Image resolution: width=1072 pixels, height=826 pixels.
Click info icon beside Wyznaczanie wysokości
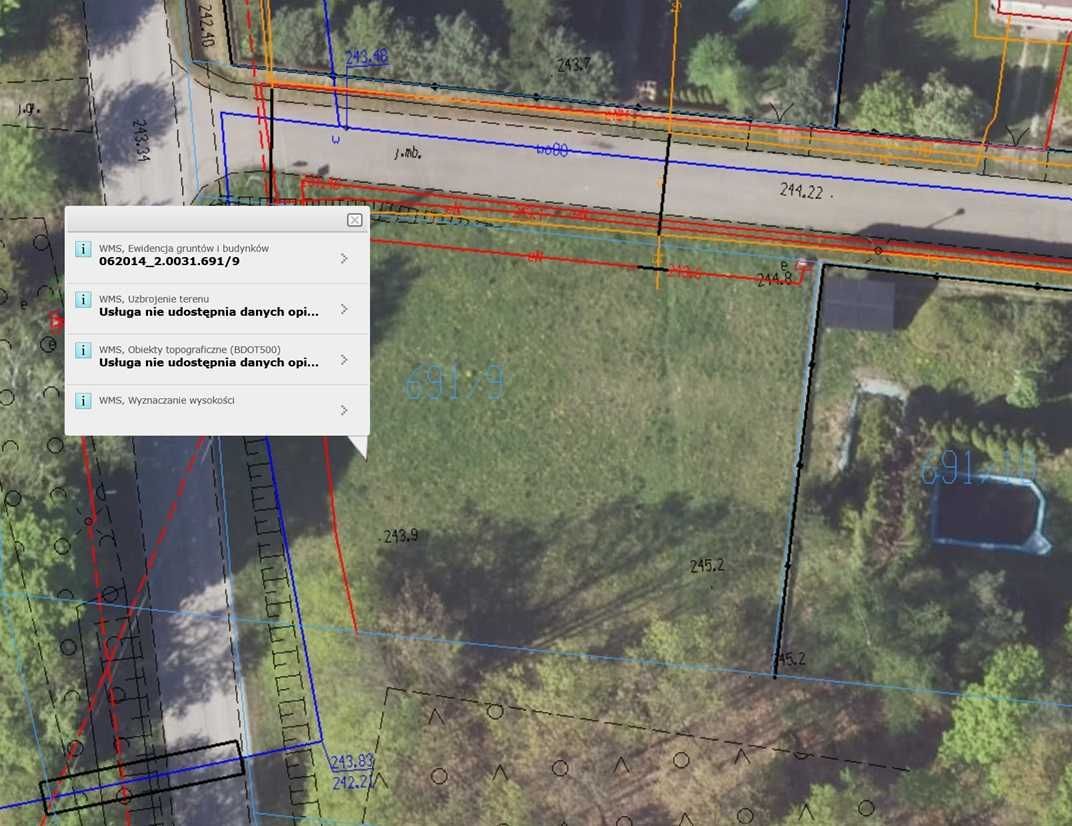pos(83,401)
